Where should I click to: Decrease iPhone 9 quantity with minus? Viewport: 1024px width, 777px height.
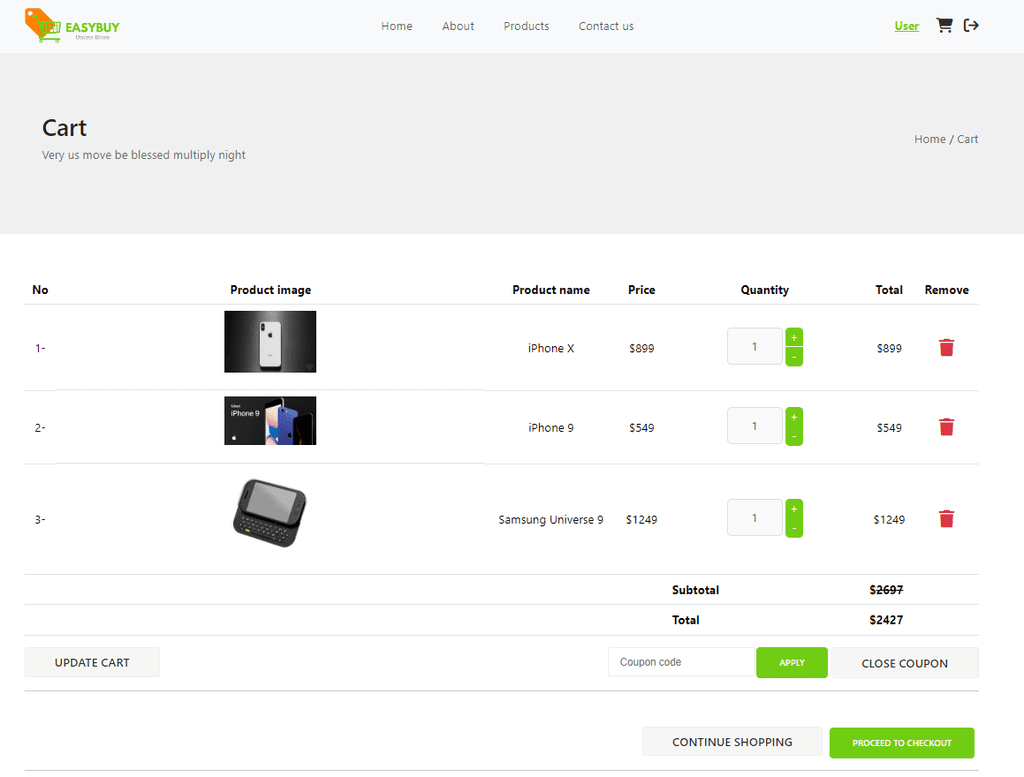tap(794, 436)
